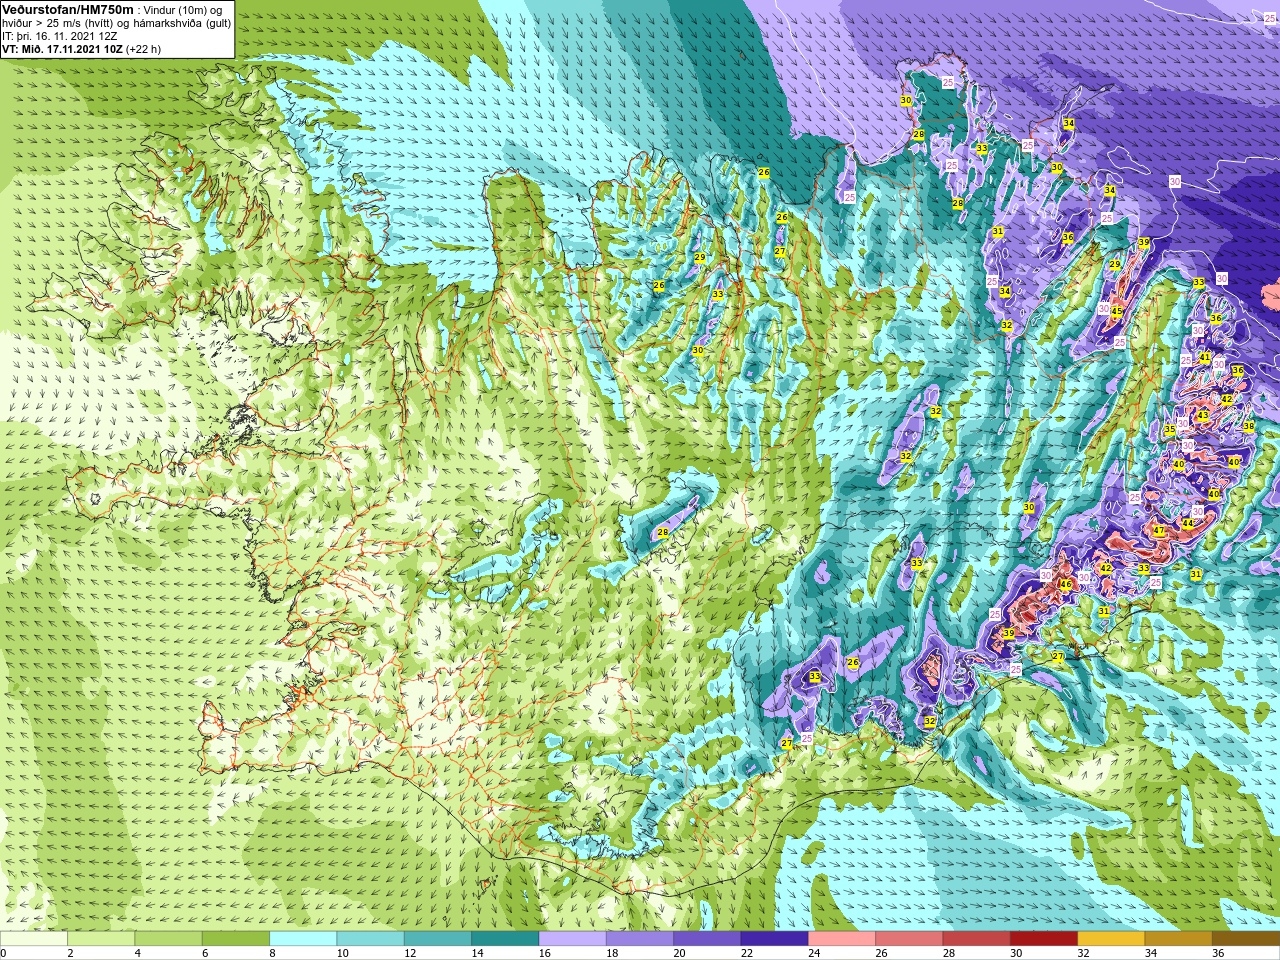Click the yellow gust label "38"
The height and width of the screenshot is (960, 1280).
[x=1248, y=426]
